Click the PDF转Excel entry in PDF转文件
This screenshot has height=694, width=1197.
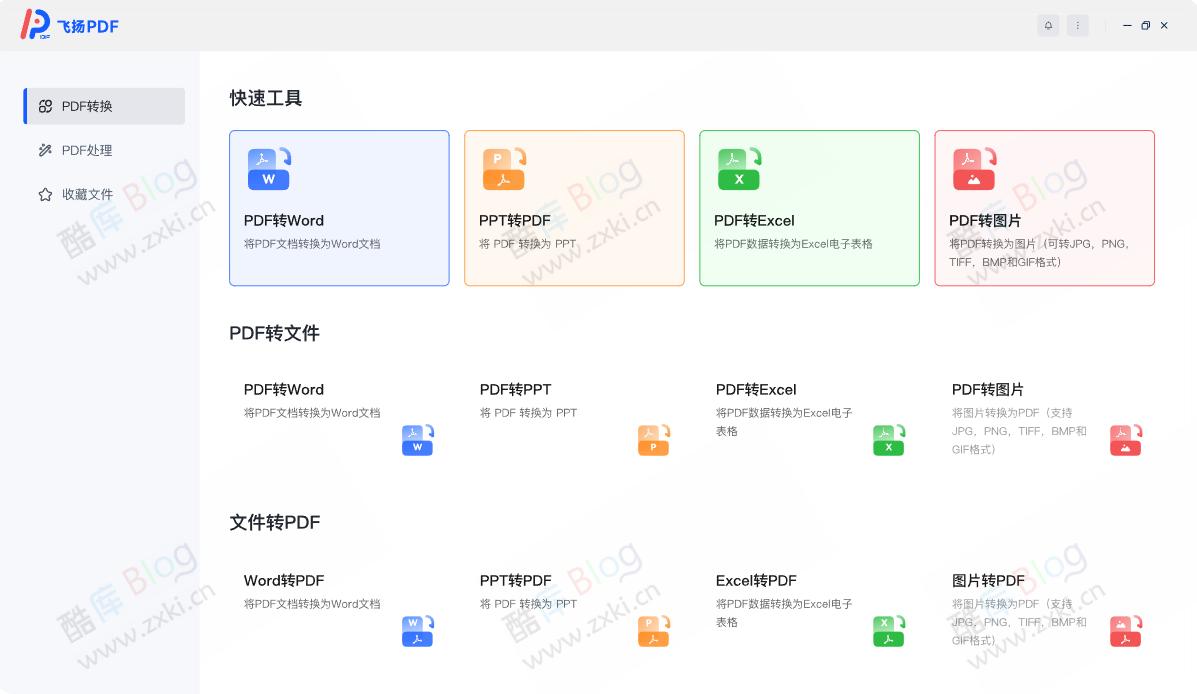755,389
